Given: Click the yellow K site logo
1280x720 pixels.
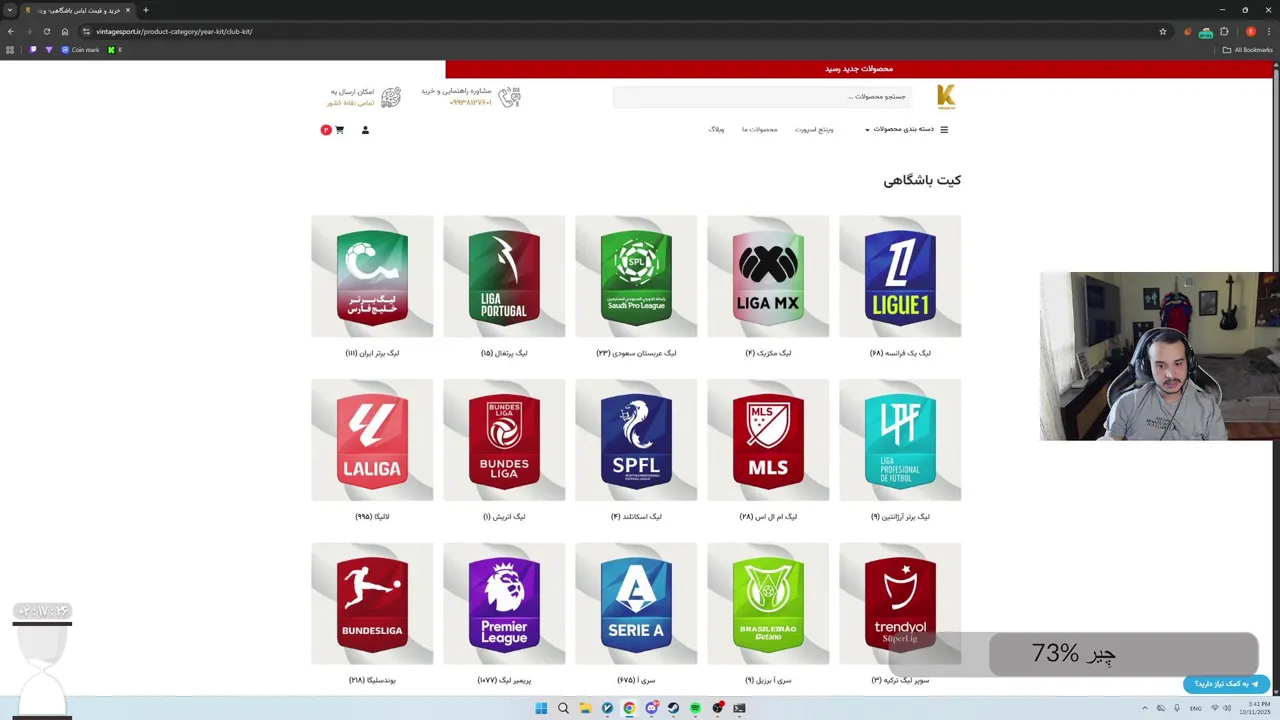Looking at the screenshot, I should click(946, 96).
